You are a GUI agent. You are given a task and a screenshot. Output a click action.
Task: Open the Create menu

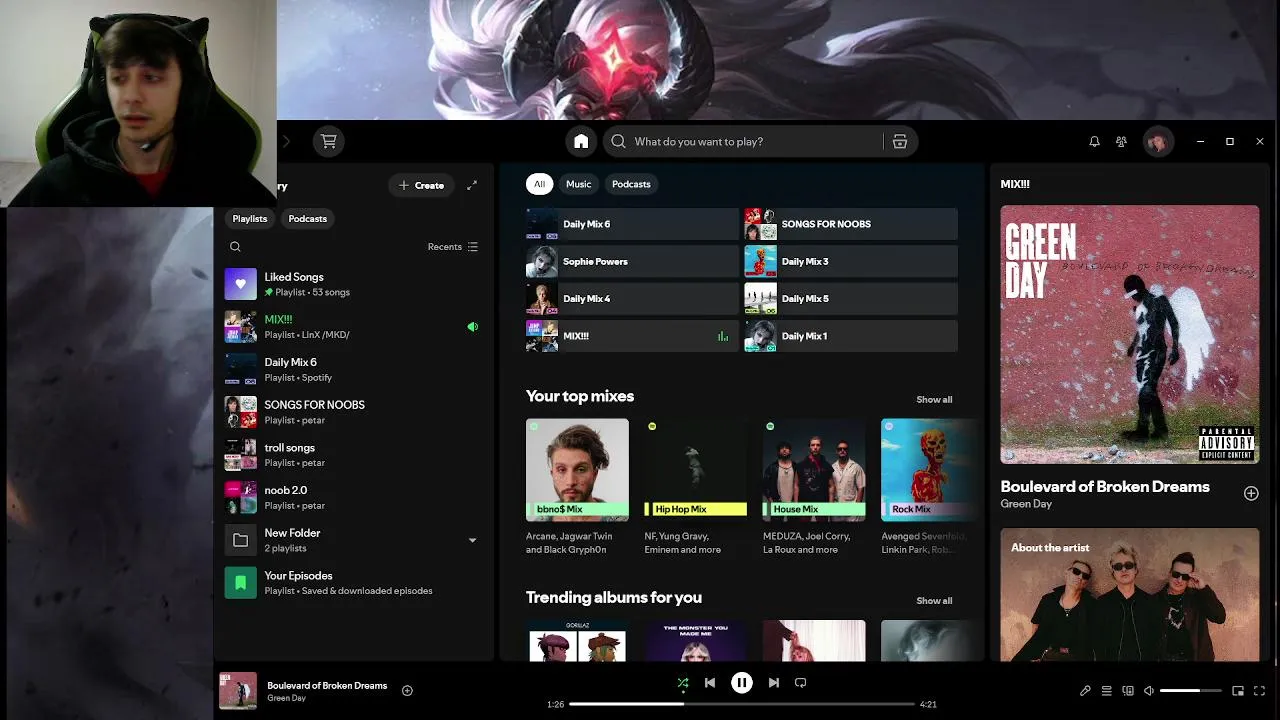421,185
